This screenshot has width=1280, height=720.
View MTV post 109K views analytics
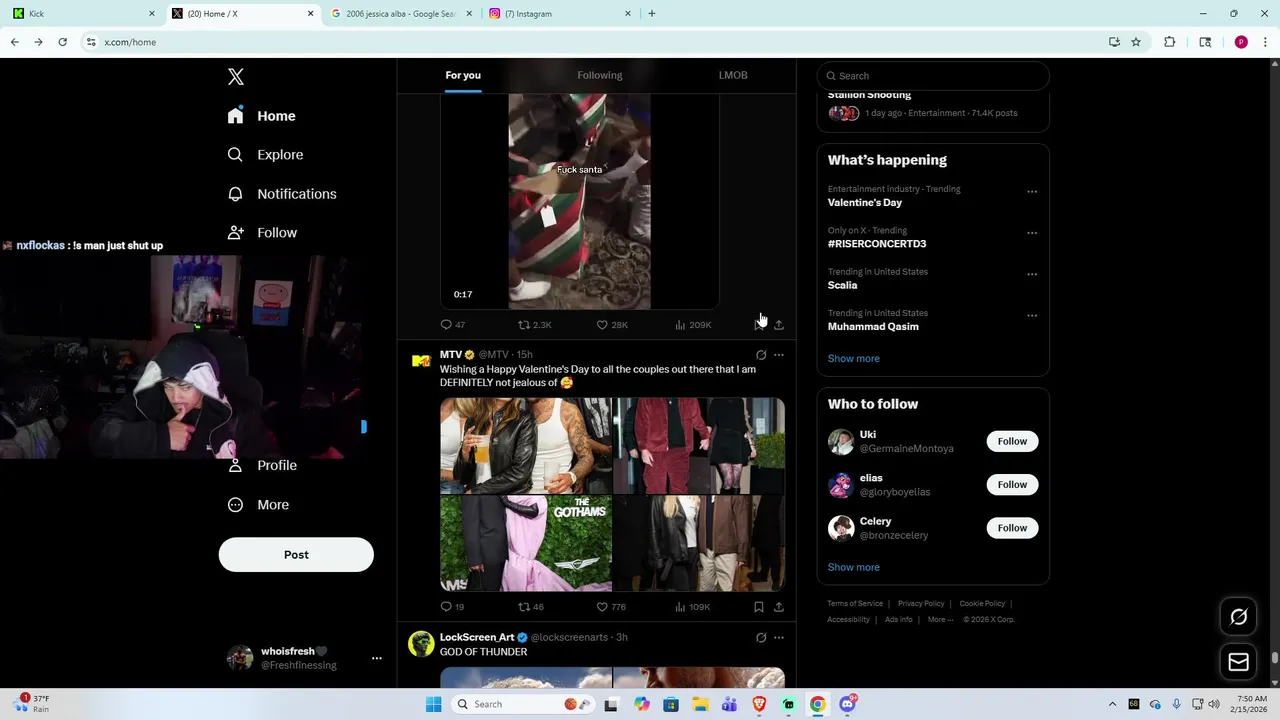click(693, 607)
